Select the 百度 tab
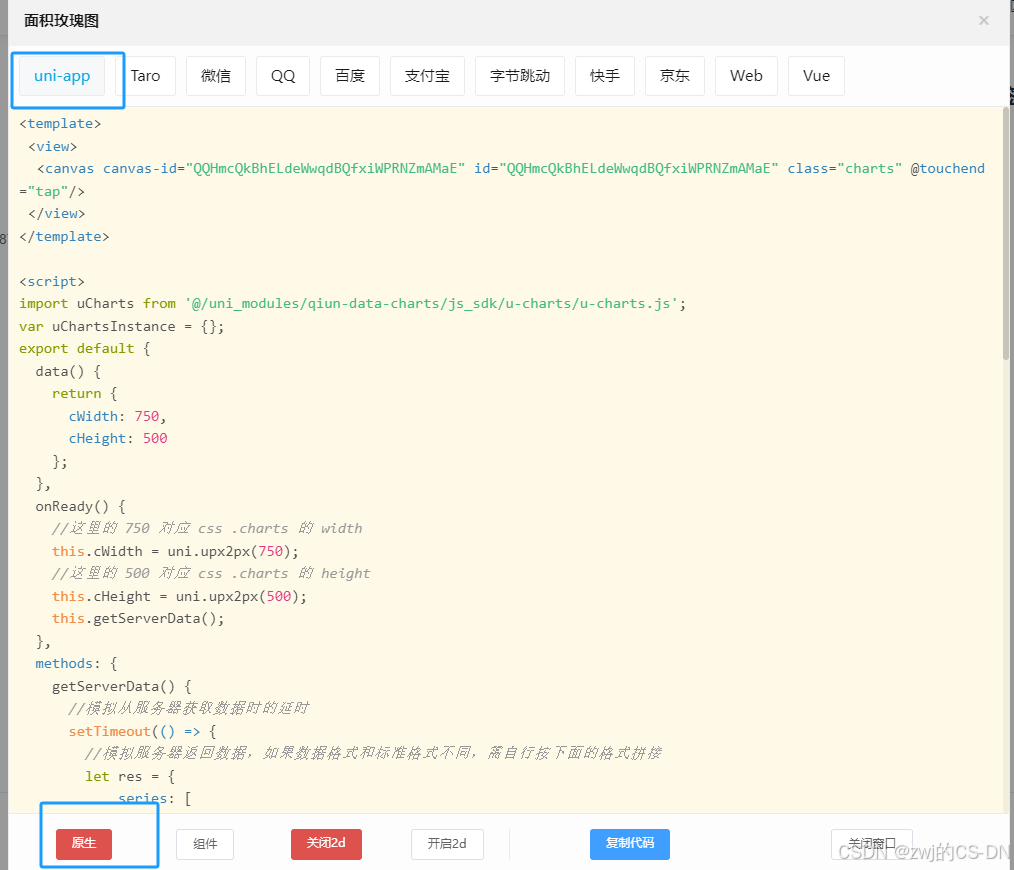This screenshot has height=870, width=1014. point(350,76)
